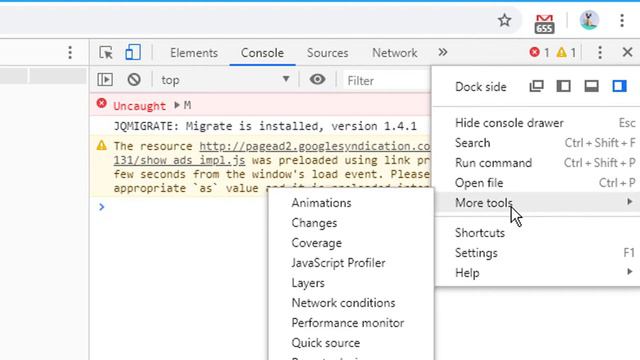The height and width of the screenshot is (360, 640).
Task: Switch to the Elements tab
Action: [x=194, y=53]
